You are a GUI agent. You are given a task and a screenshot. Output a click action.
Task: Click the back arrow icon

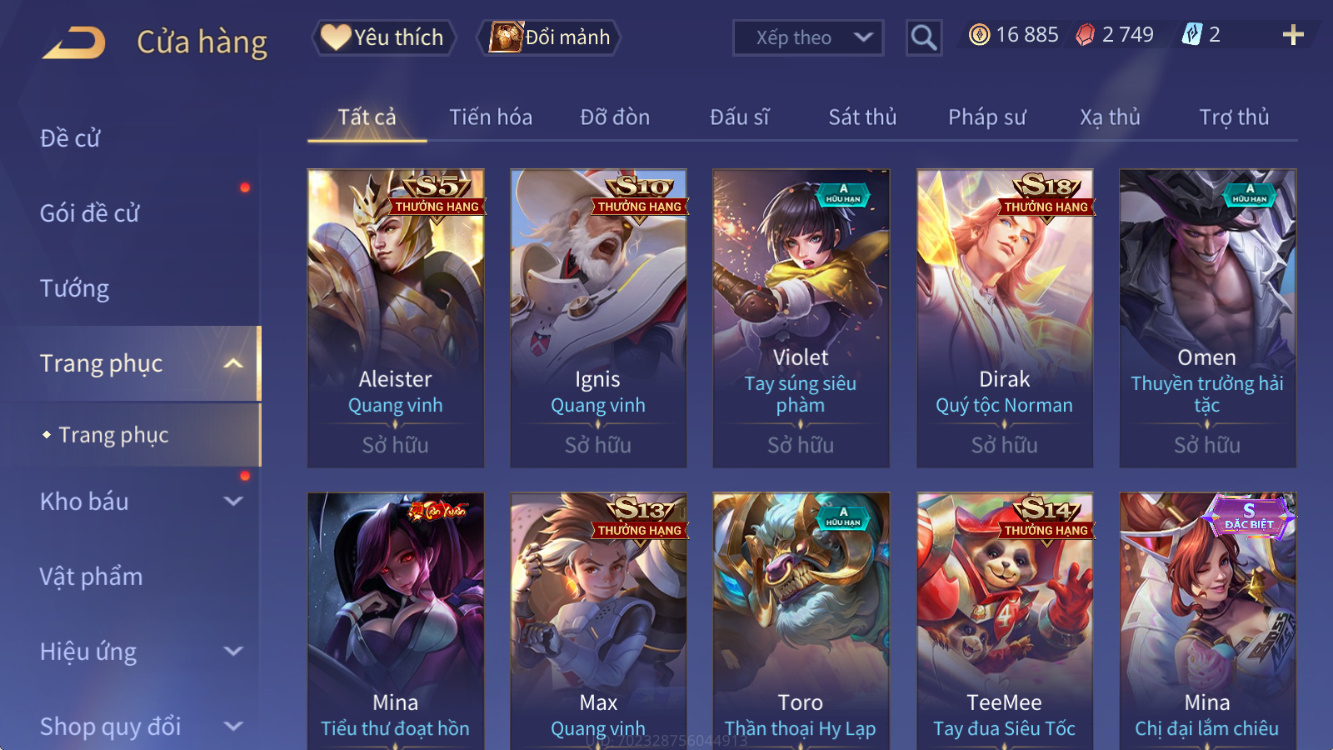coord(74,42)
